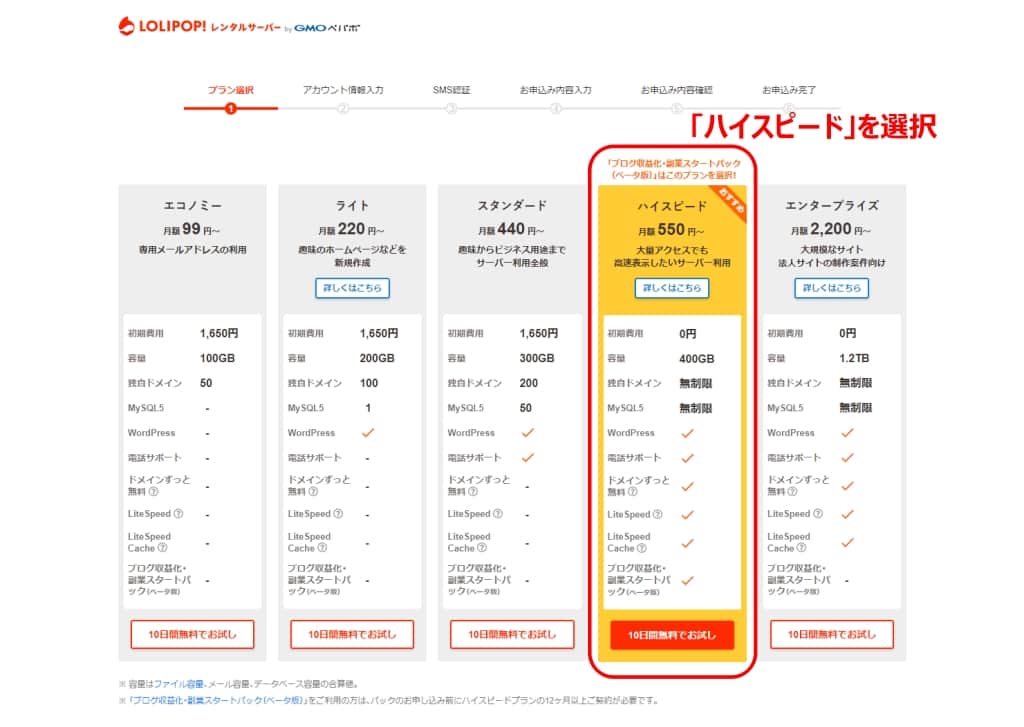Click the 100GB capacity value
The height and width of the screenshot is (727, 1024).
[x=217, y=359]
